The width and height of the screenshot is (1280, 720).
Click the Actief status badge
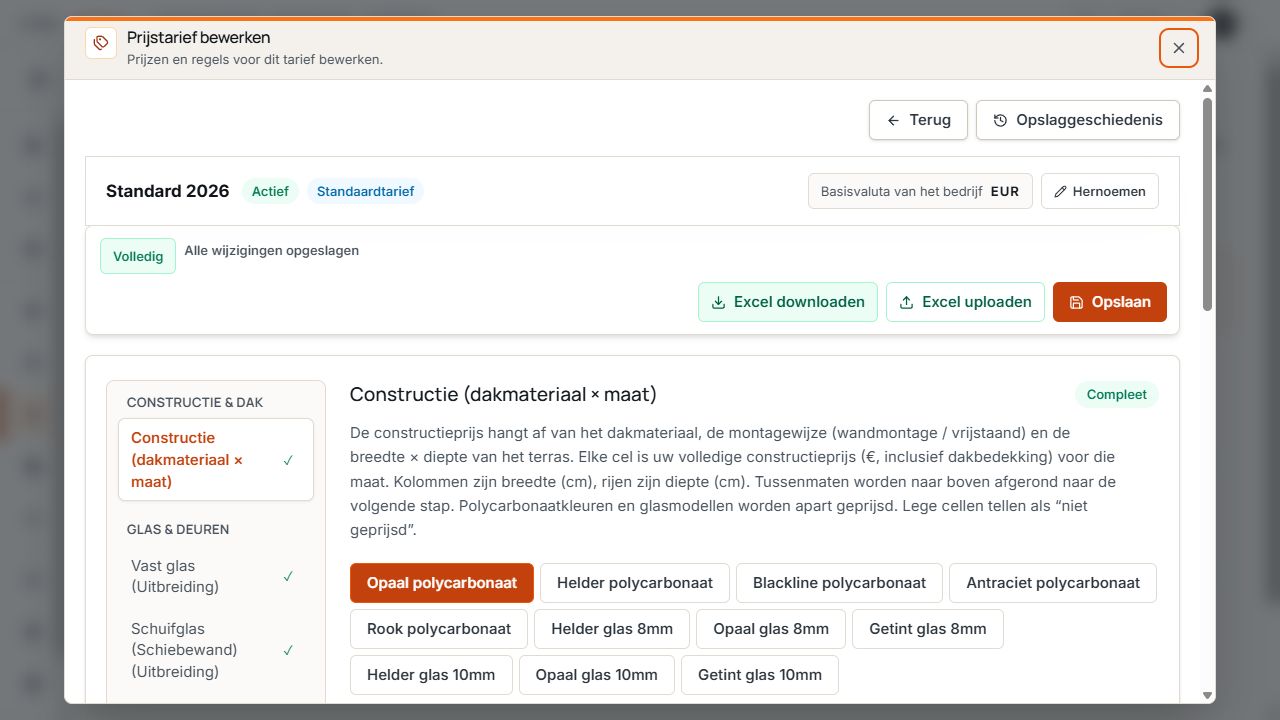coord(270,191)
